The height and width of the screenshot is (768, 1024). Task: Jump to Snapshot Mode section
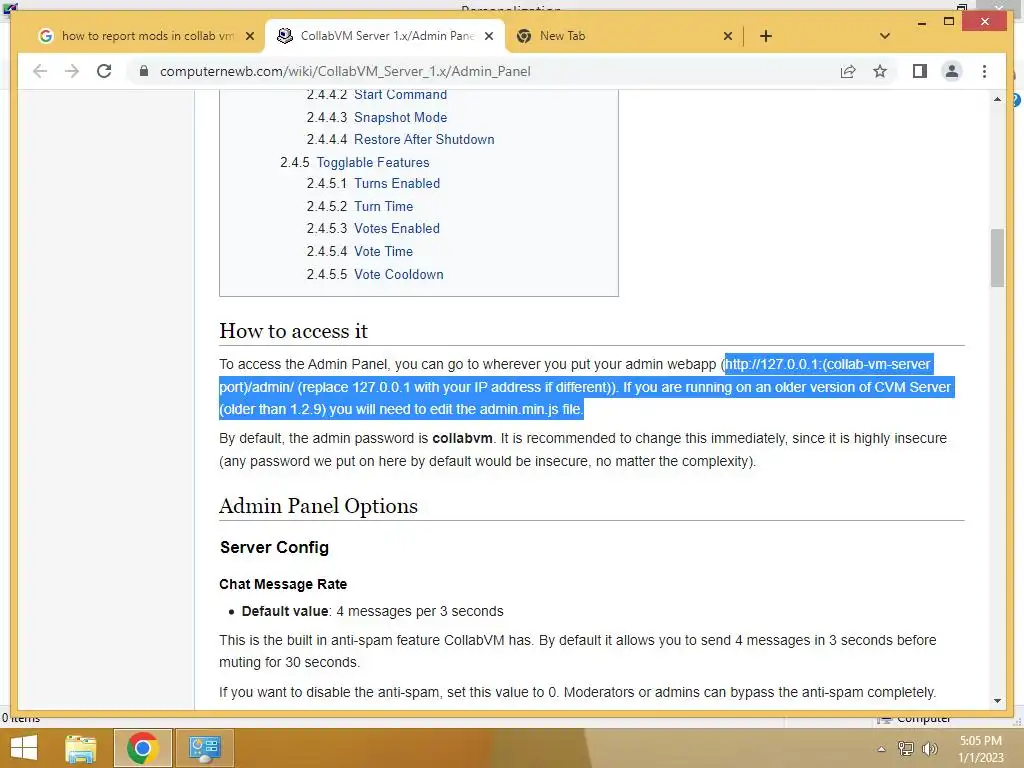coord(400,118)
